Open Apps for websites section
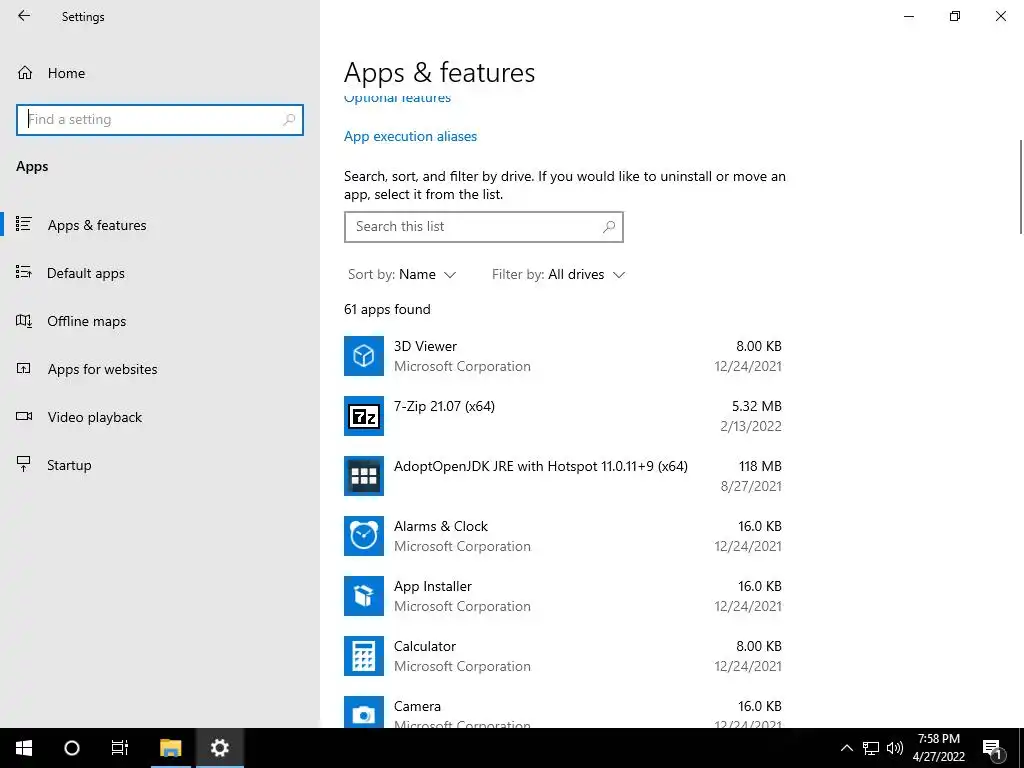This screenshot has width=1024, height=768. pos(102,369)
